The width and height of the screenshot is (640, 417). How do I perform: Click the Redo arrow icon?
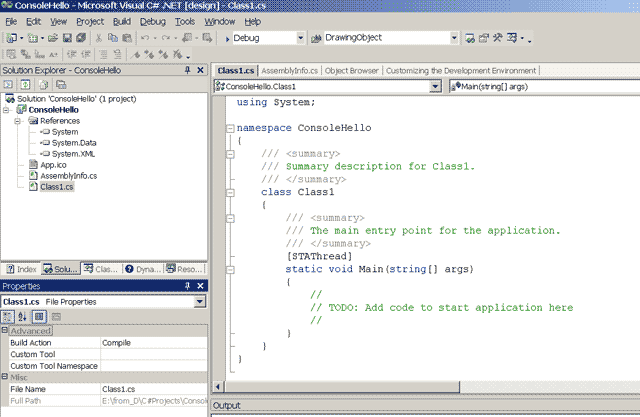tap(166, 38)
